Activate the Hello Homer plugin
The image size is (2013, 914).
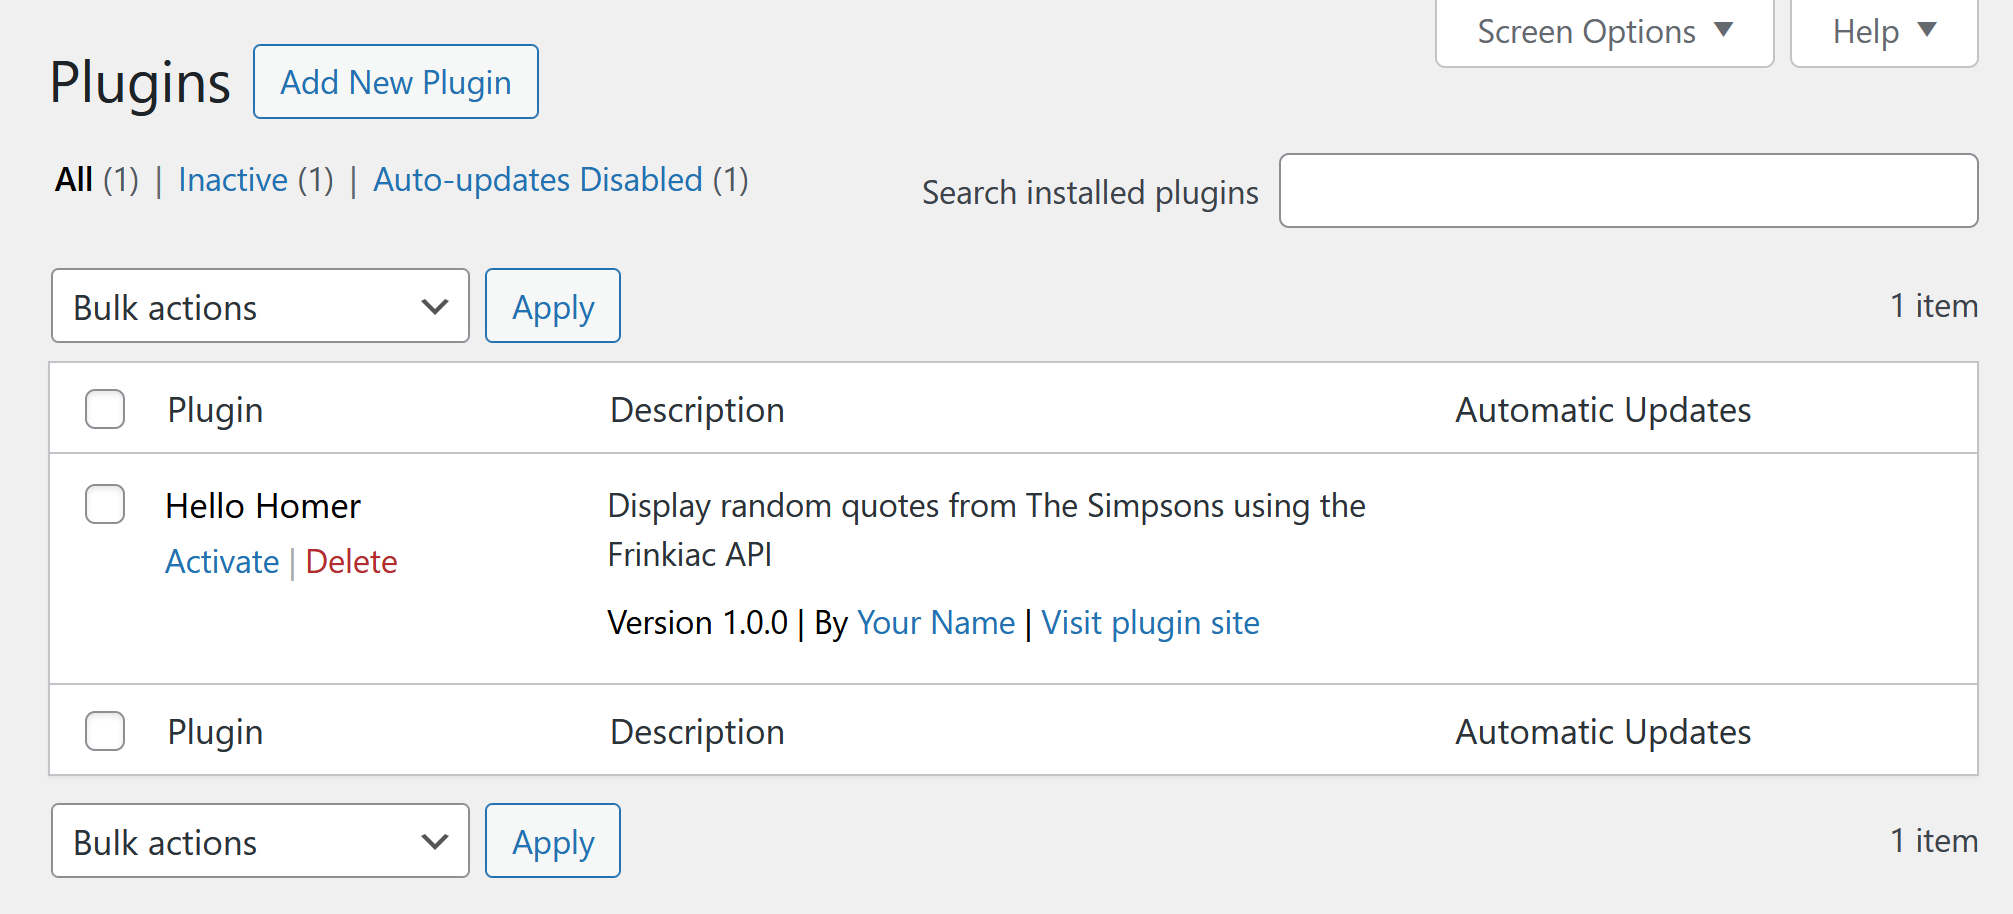(222, 561)
